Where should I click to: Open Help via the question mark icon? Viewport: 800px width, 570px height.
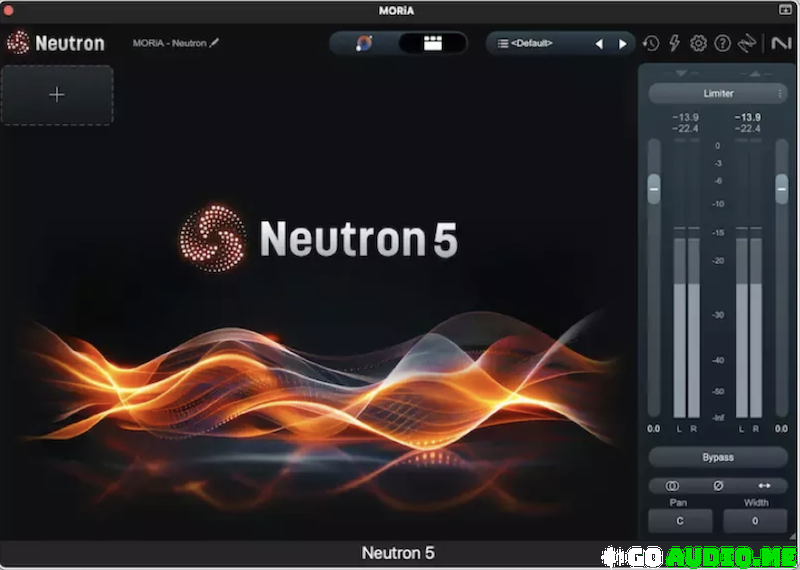pyautogui.click(x=722, y=44)
